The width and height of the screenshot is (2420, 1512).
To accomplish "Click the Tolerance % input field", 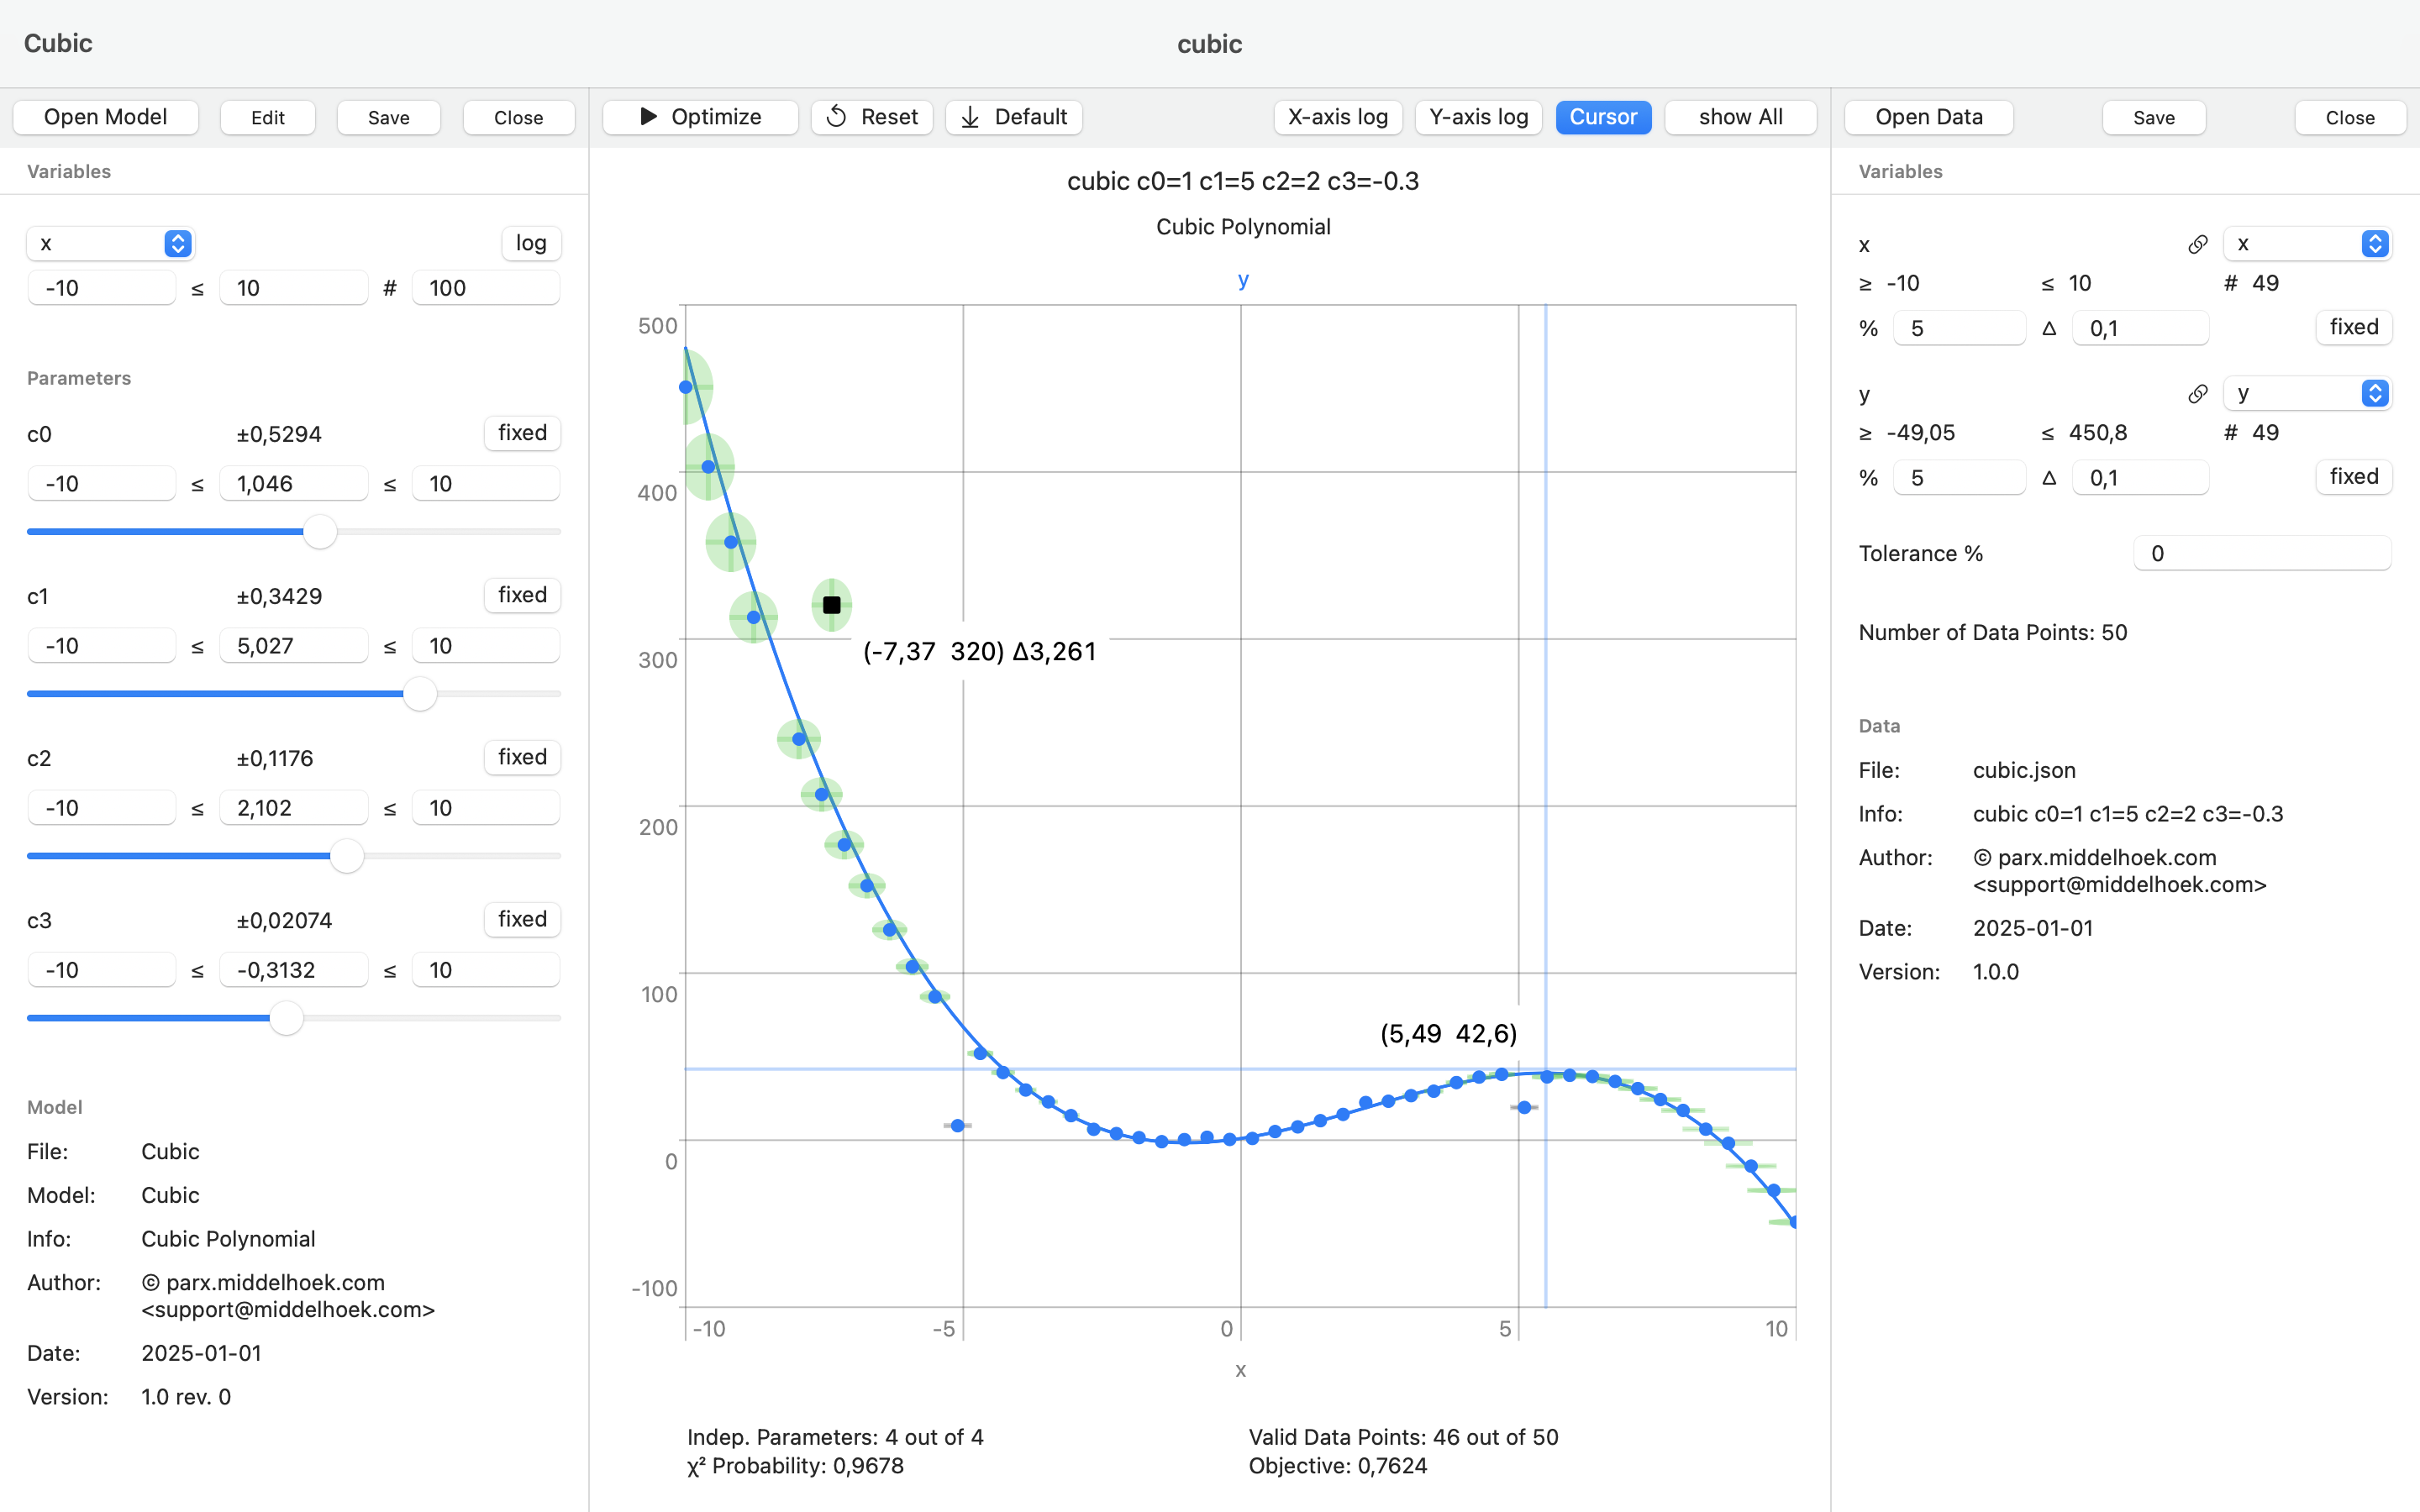I will pyautogui.click(x=2262, y=553).
